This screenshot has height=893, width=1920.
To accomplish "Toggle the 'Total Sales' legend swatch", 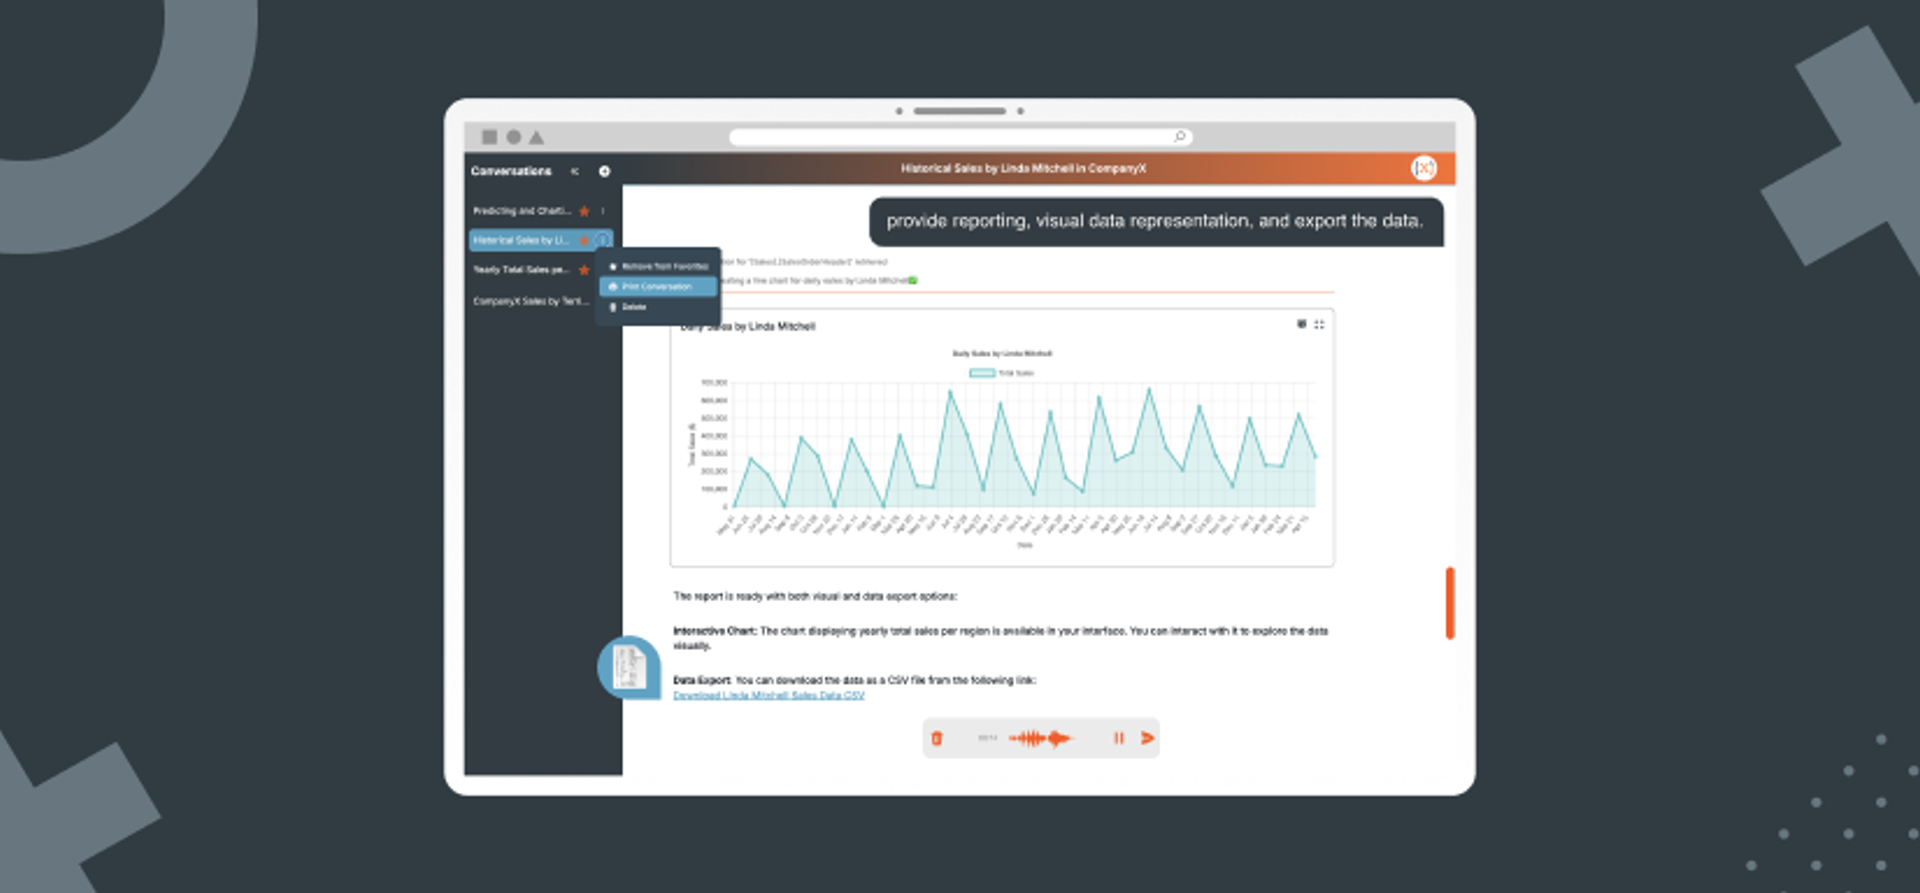I will (x=982, y=373).
